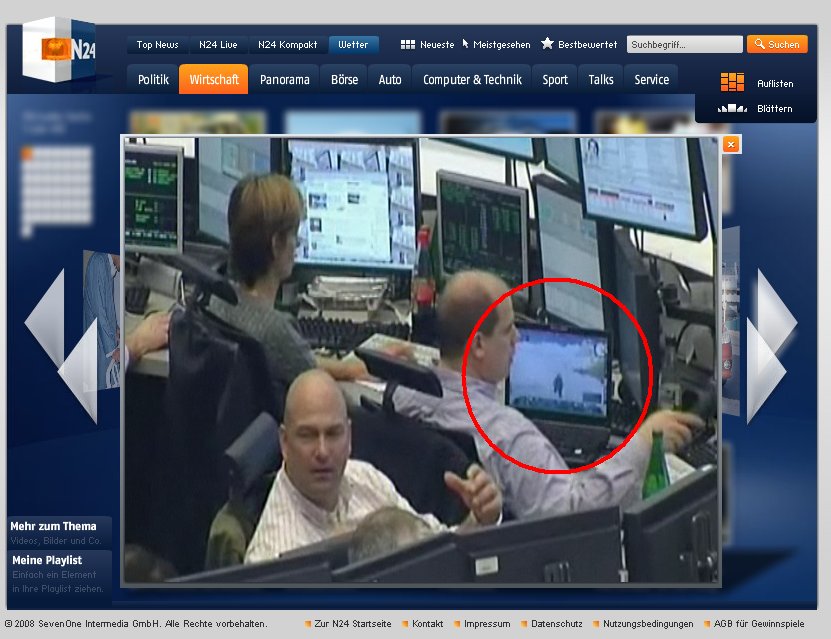Viewport: 831px width, 639px height.
Task: Close the video overlay with orange X
Action: (x=731, y=145)
